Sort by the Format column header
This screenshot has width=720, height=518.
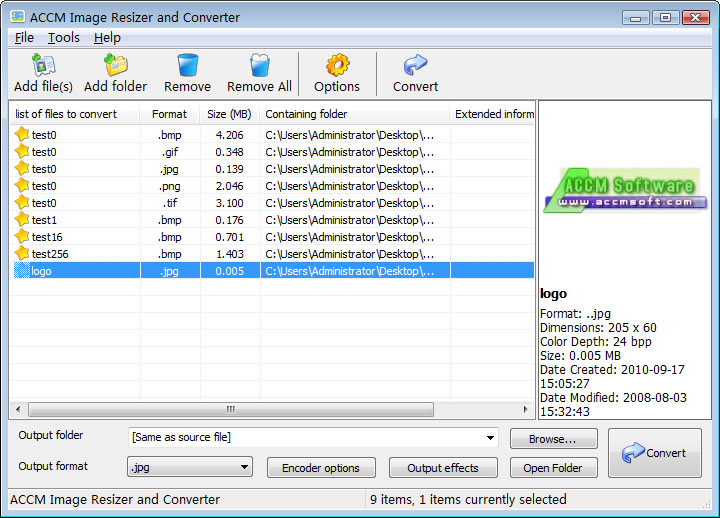click(x=170, y=114)
